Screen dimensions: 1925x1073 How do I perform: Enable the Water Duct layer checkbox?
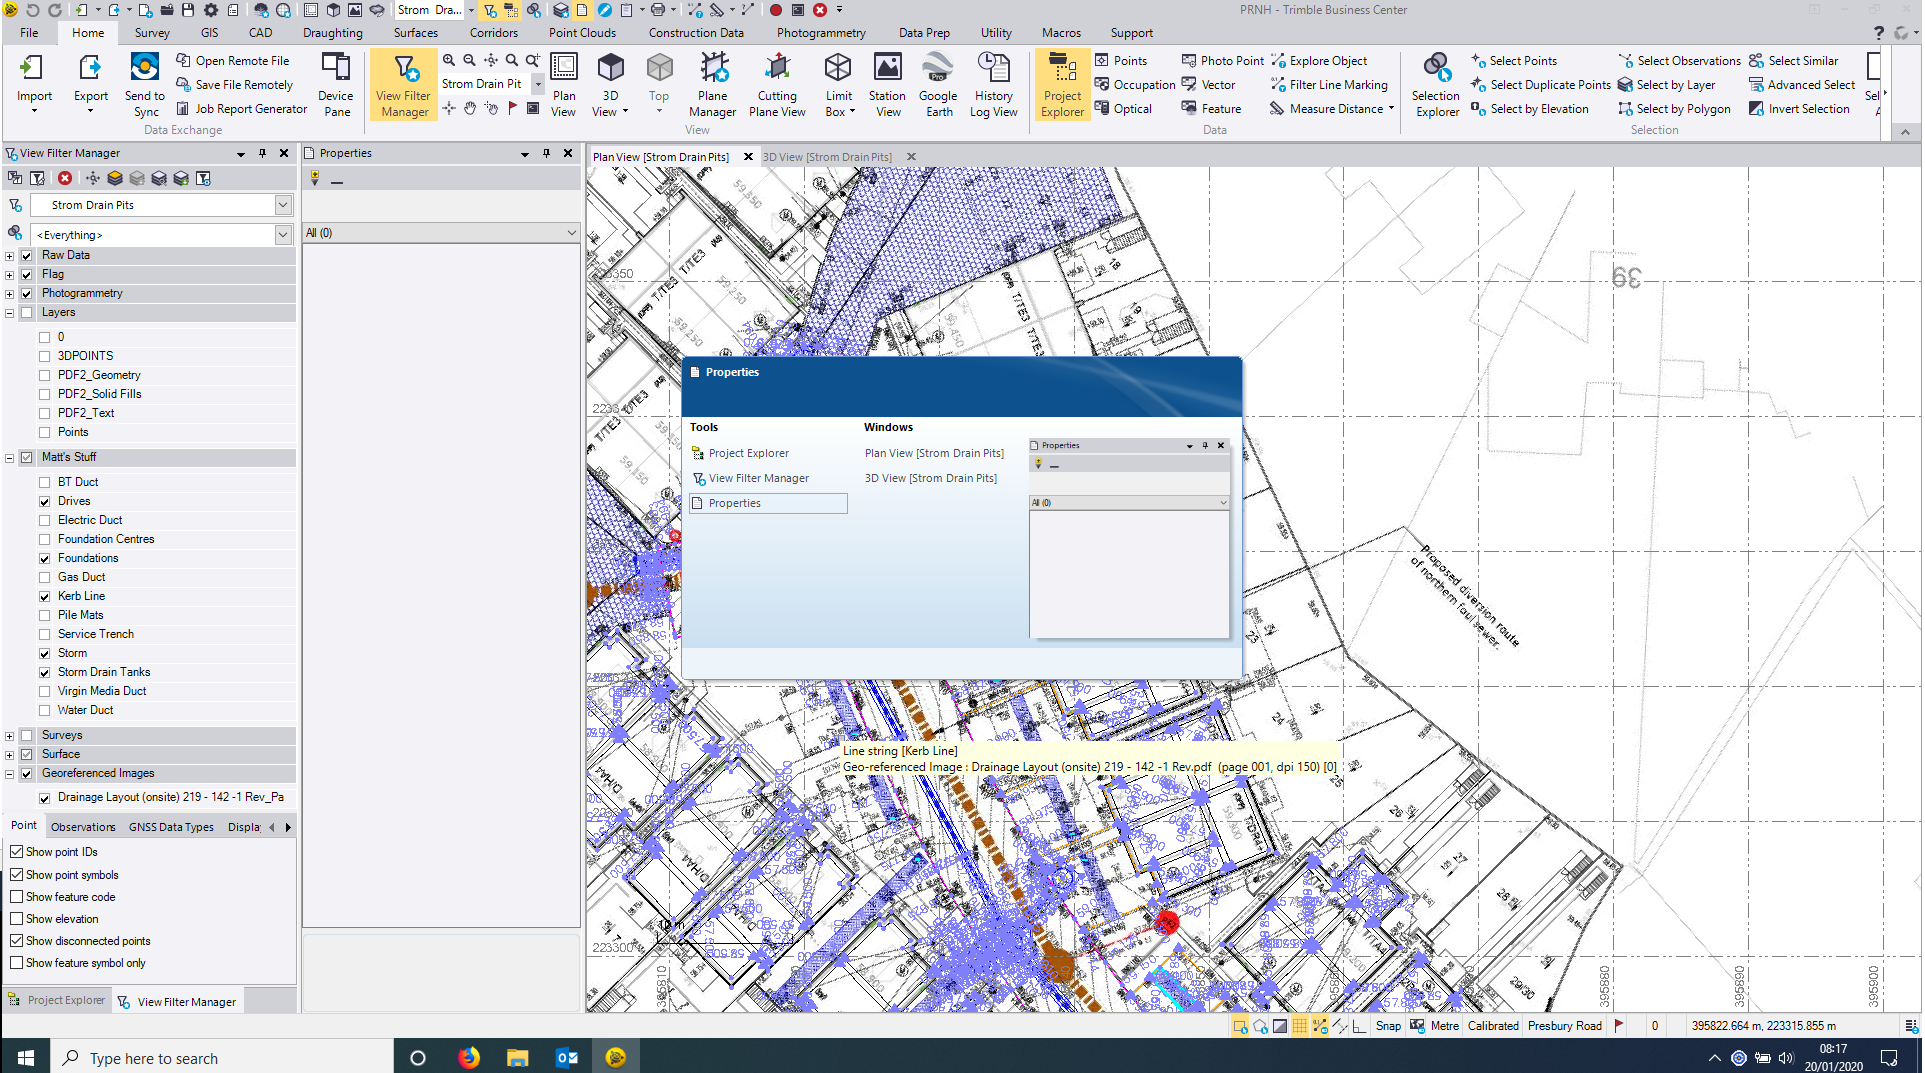coord(45,710)
